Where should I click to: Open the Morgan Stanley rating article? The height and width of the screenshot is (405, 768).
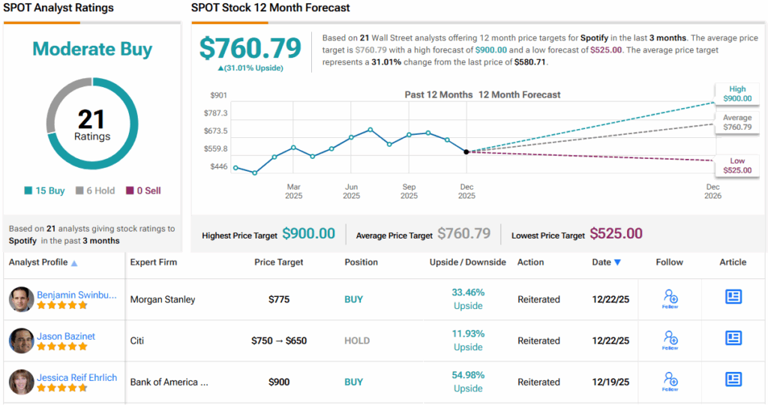[x=733, y=297]
